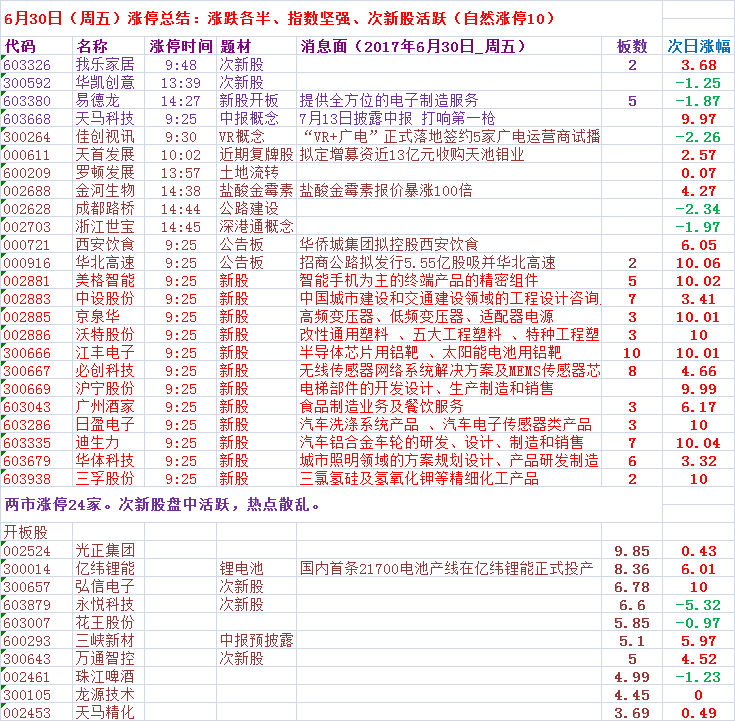
Task: Click the 深港通概念 theme cell
Action: [x=256, y=226]
